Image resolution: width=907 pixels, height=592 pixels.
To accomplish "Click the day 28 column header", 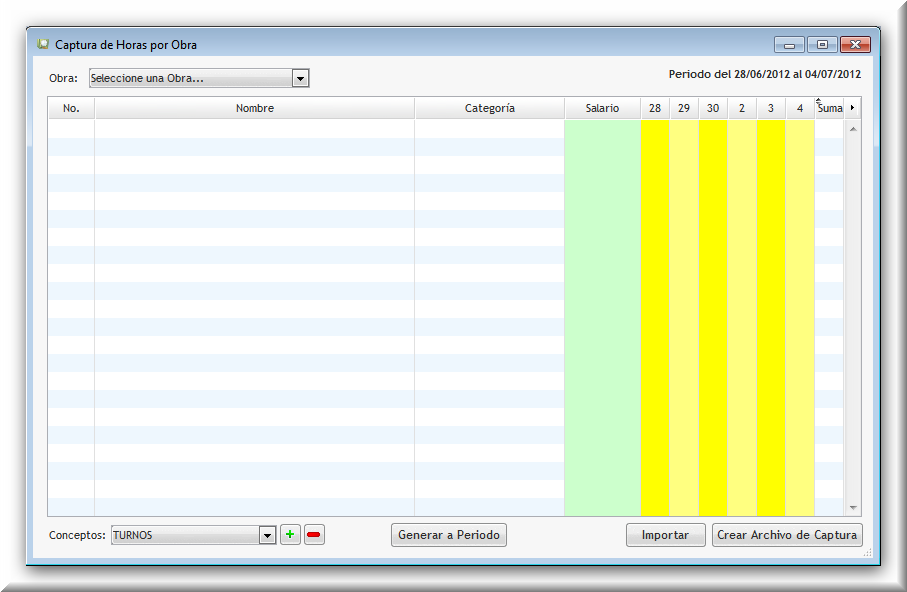I will (x=655, y=108).
